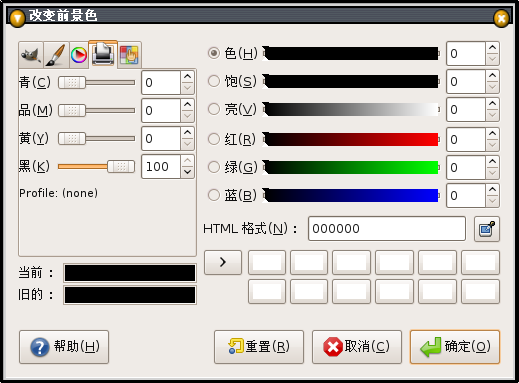Click the Red gradient bar
This screenshot has width=519, height=383.
tap(352, 139)
